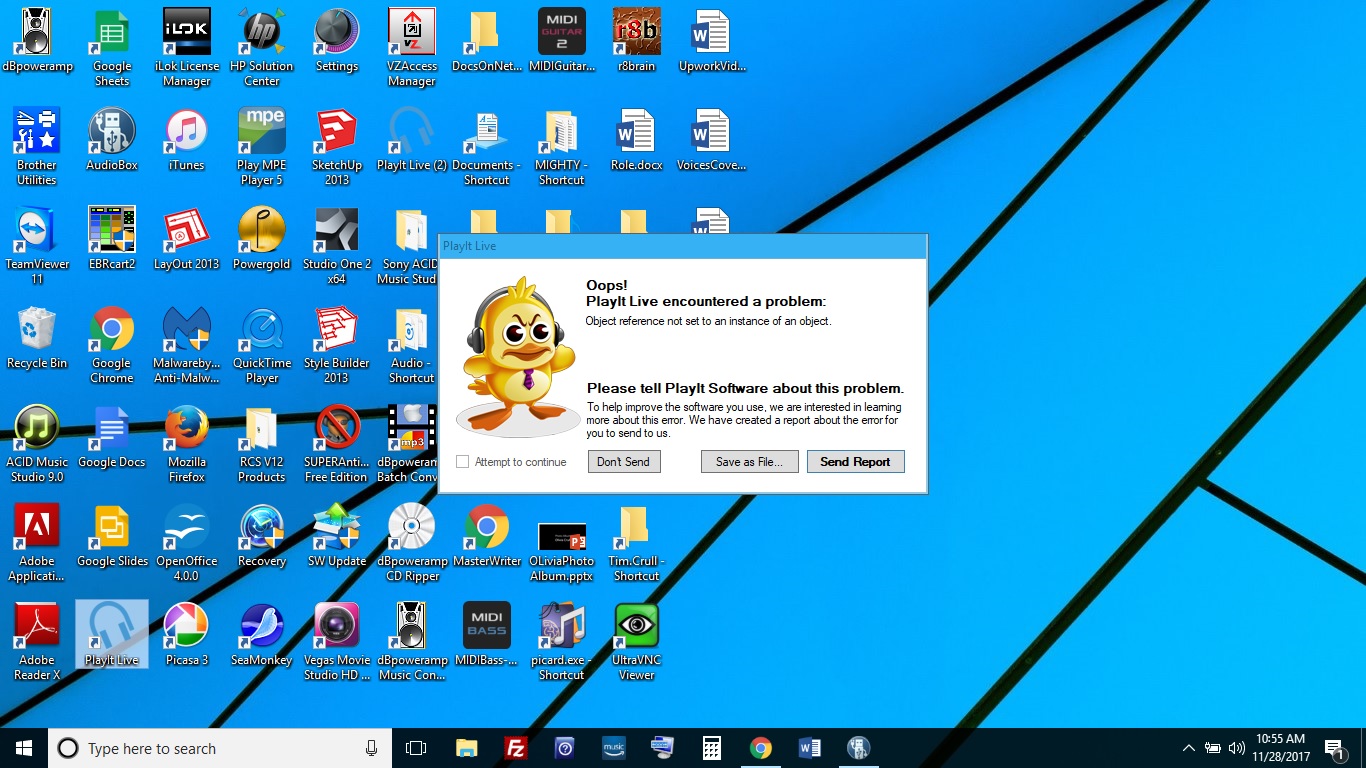This screenshot has width=1366, height=768.
Task: Select the EBRcart2 desktop icon
Action: (x=112, y=239)
